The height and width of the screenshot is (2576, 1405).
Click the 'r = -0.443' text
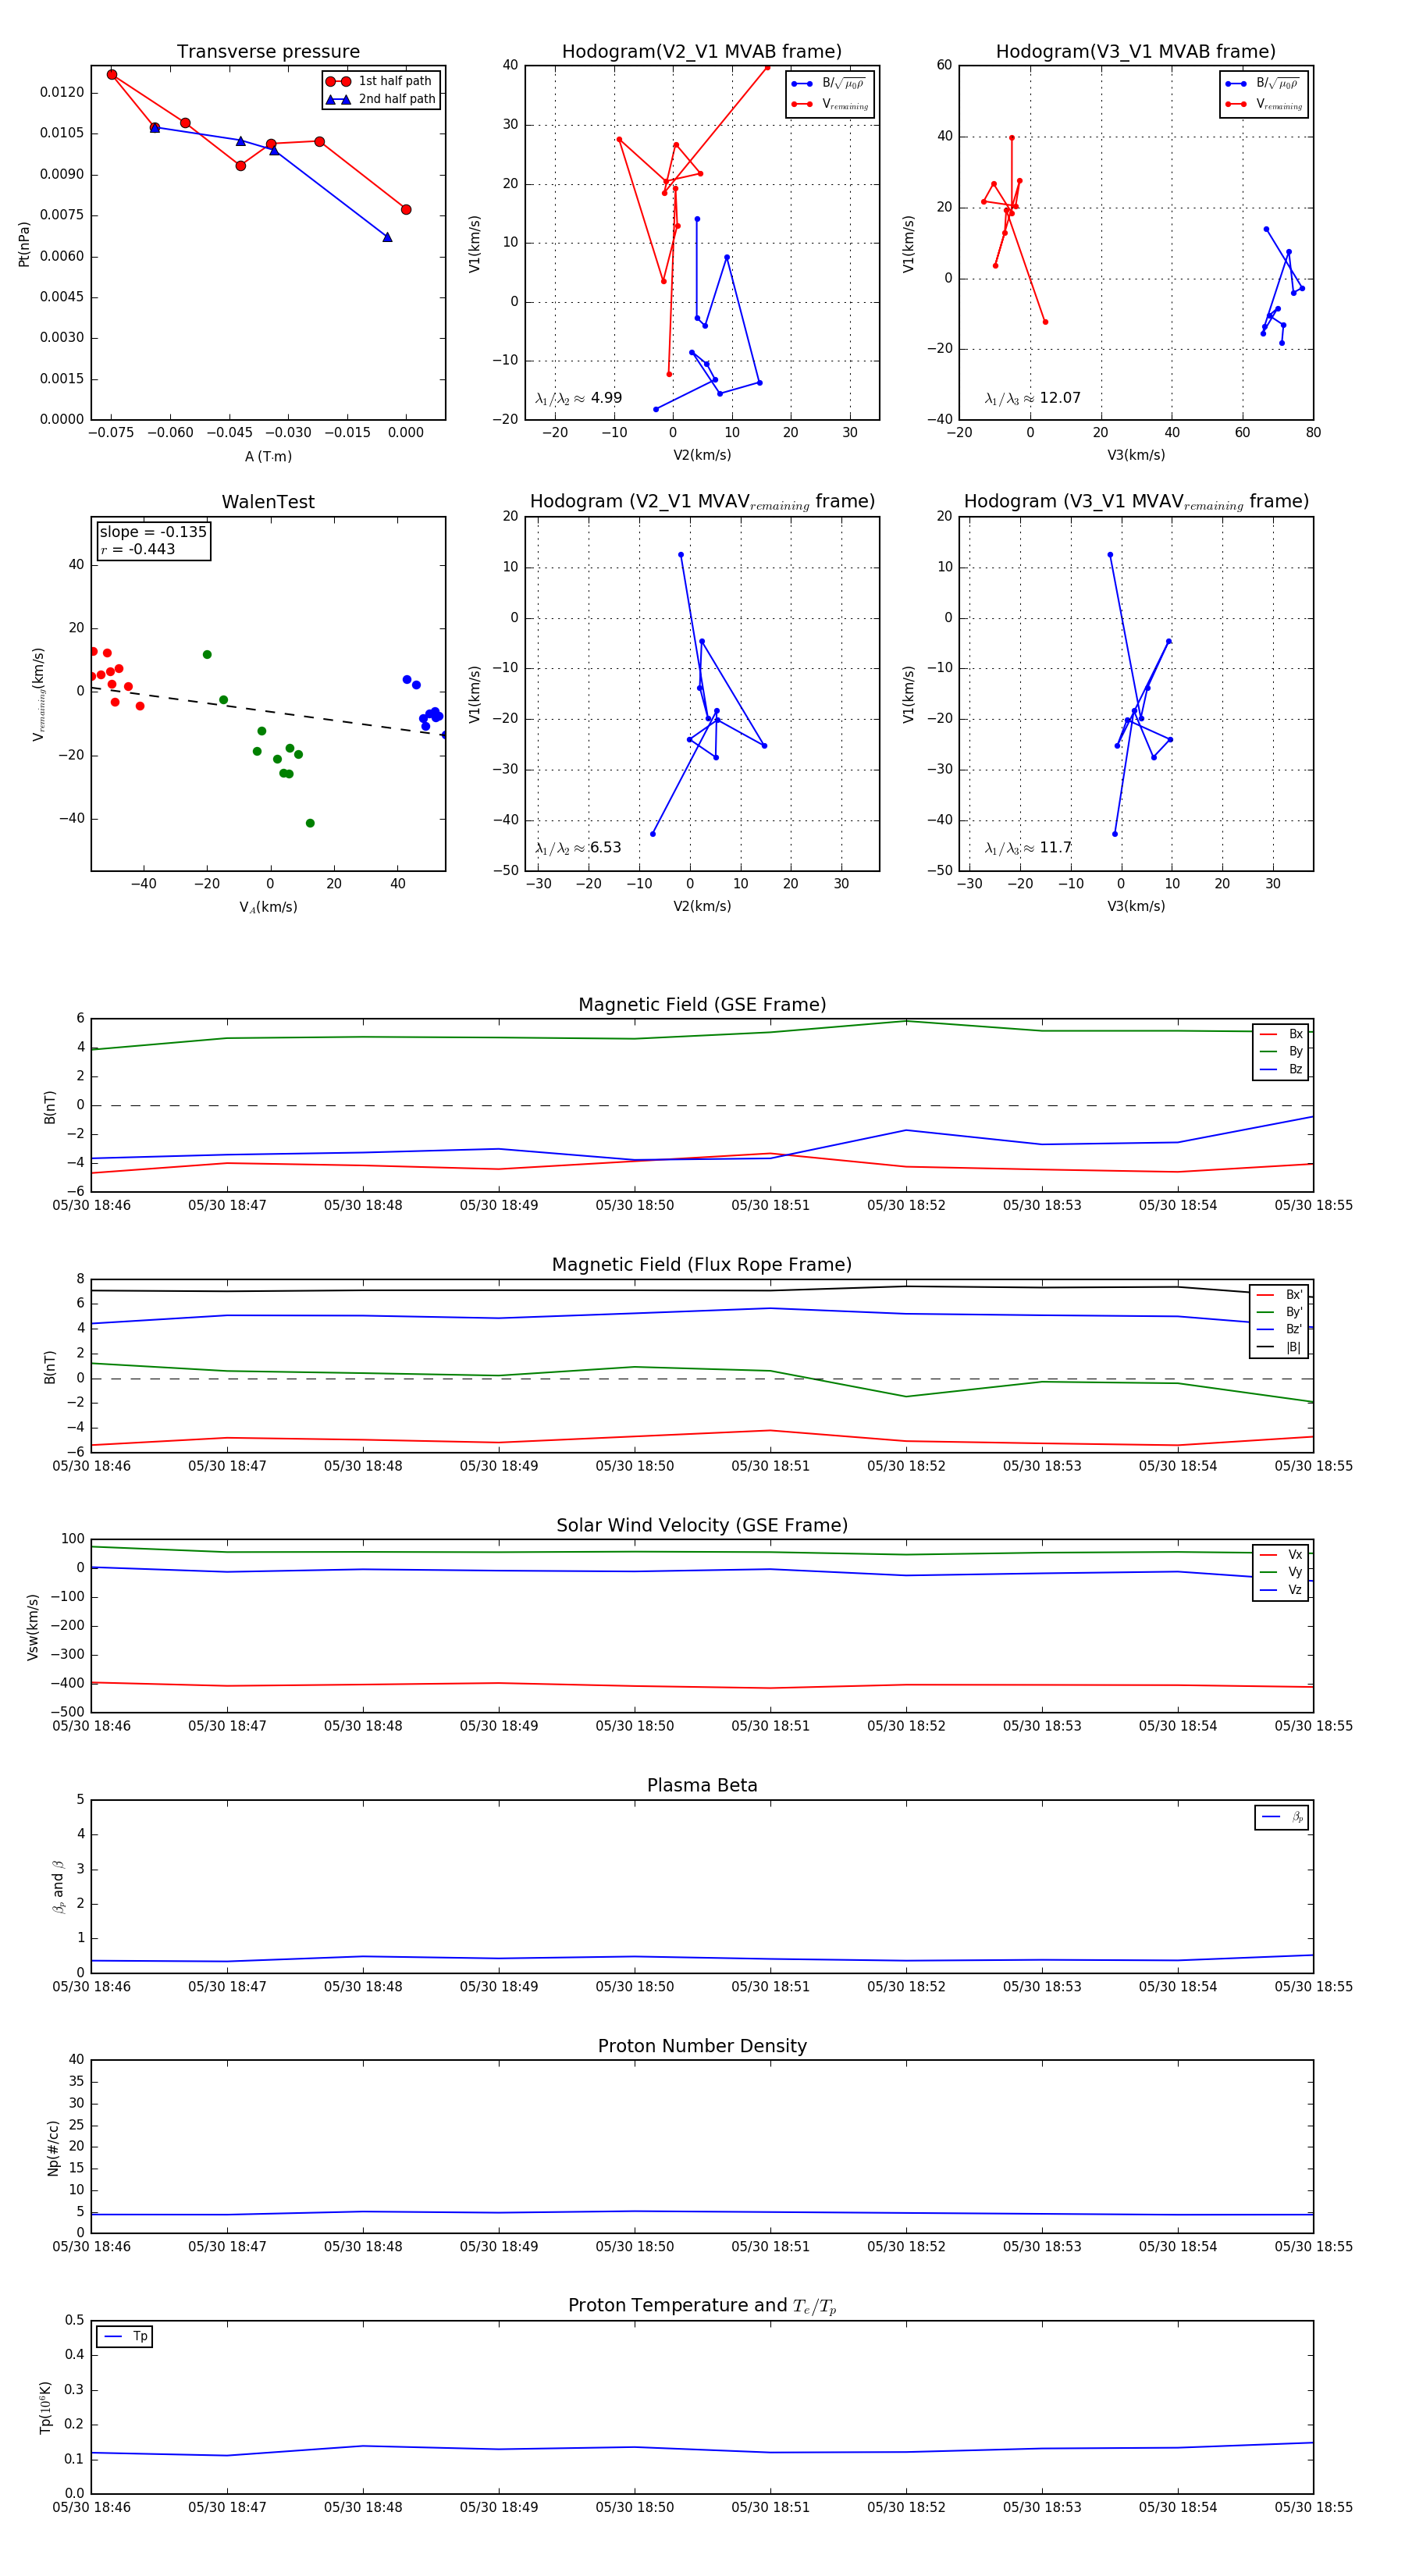point(137,549)
